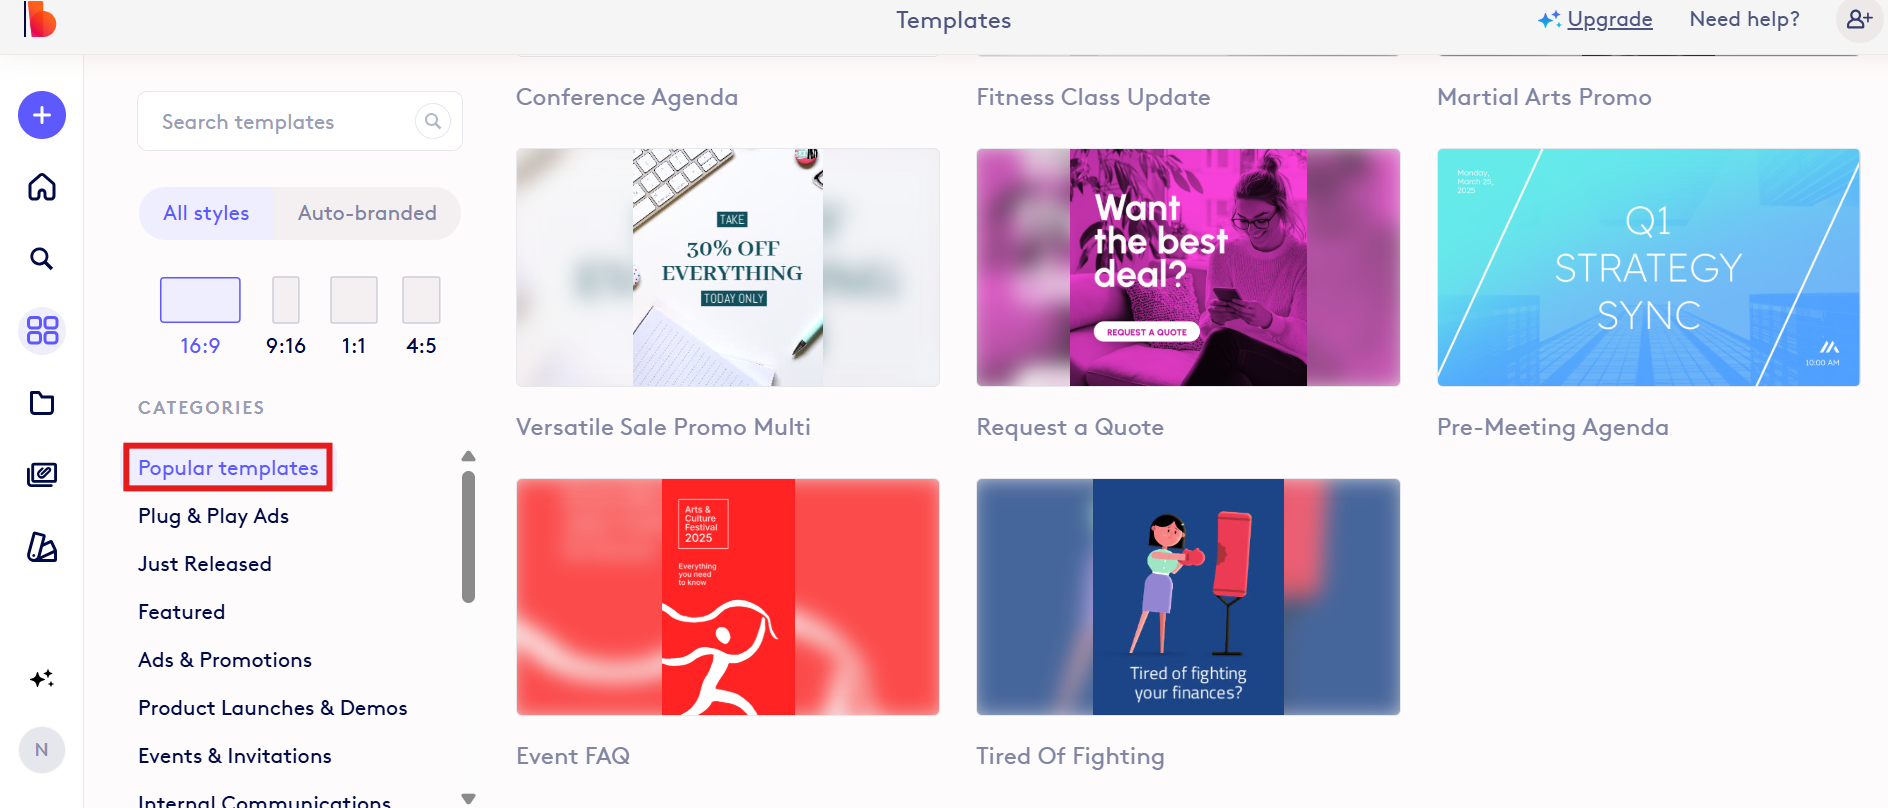Open the templates grid sidebar icon
The height and width of the screenshot is (808, 1888).
pos(42,331)
